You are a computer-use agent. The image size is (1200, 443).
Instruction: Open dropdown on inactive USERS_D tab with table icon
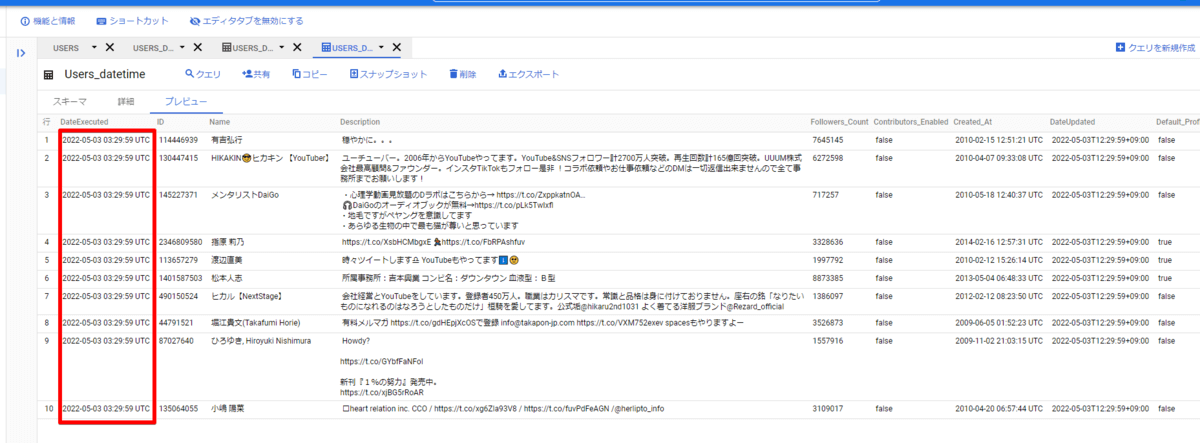click(283, 48)
